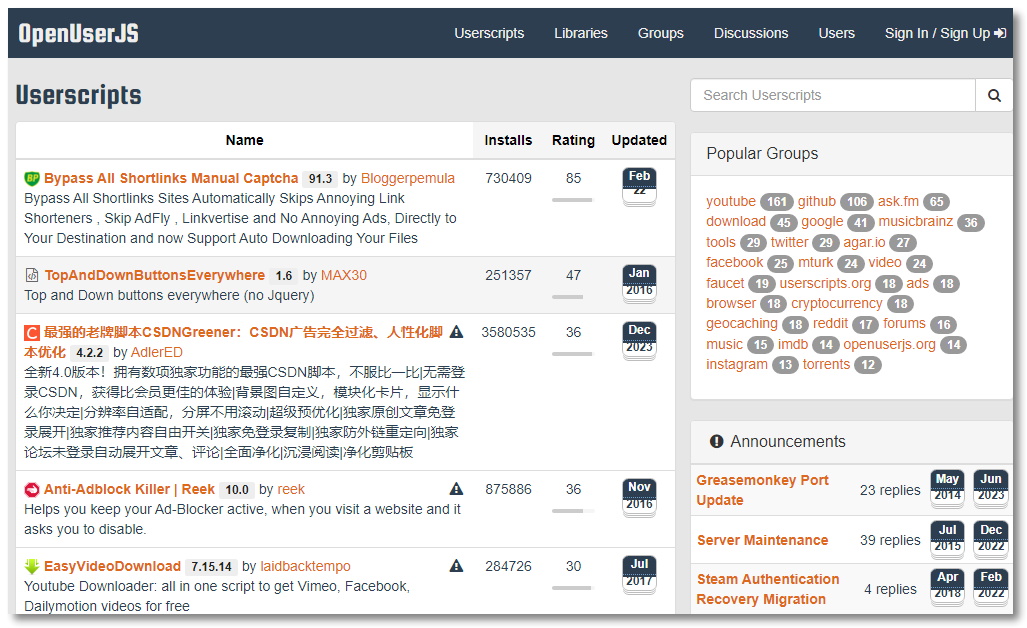This screenshot has width=1027, height=628.
Task: Sort by the Updated column header
Action: click(x=639, y=140)
